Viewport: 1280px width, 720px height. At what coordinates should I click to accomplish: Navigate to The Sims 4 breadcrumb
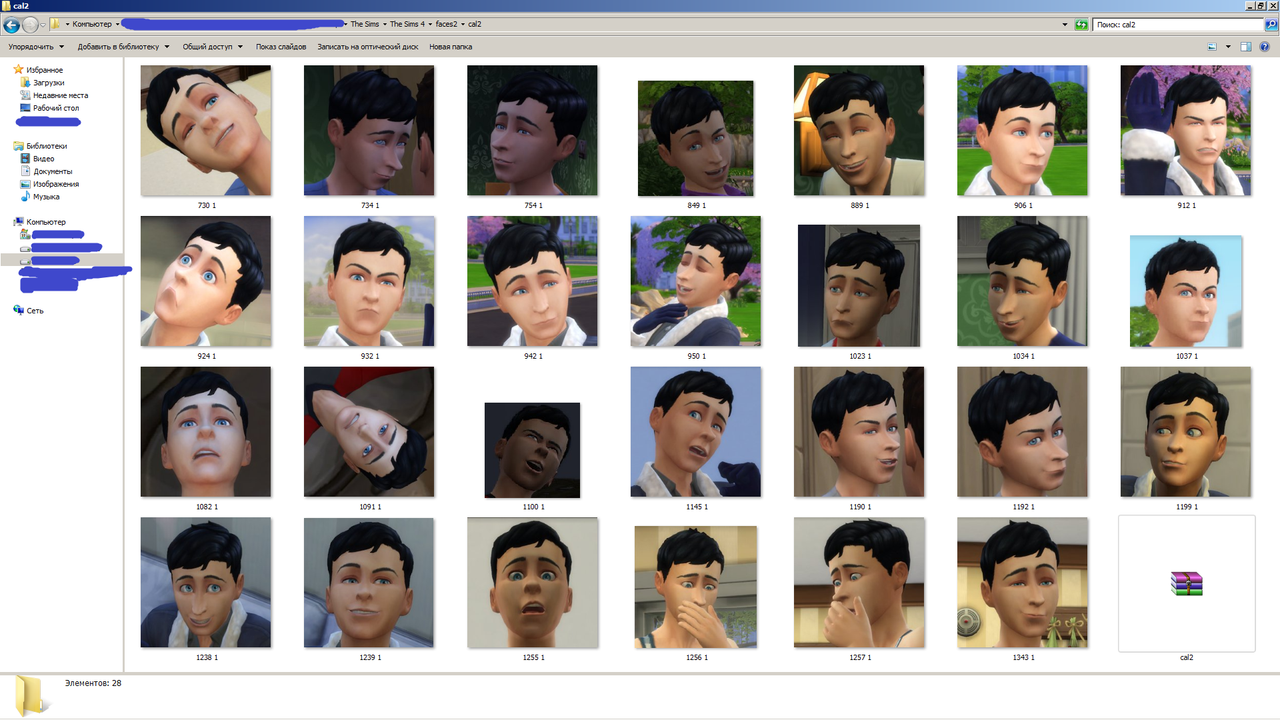click(x=407, y=24)
